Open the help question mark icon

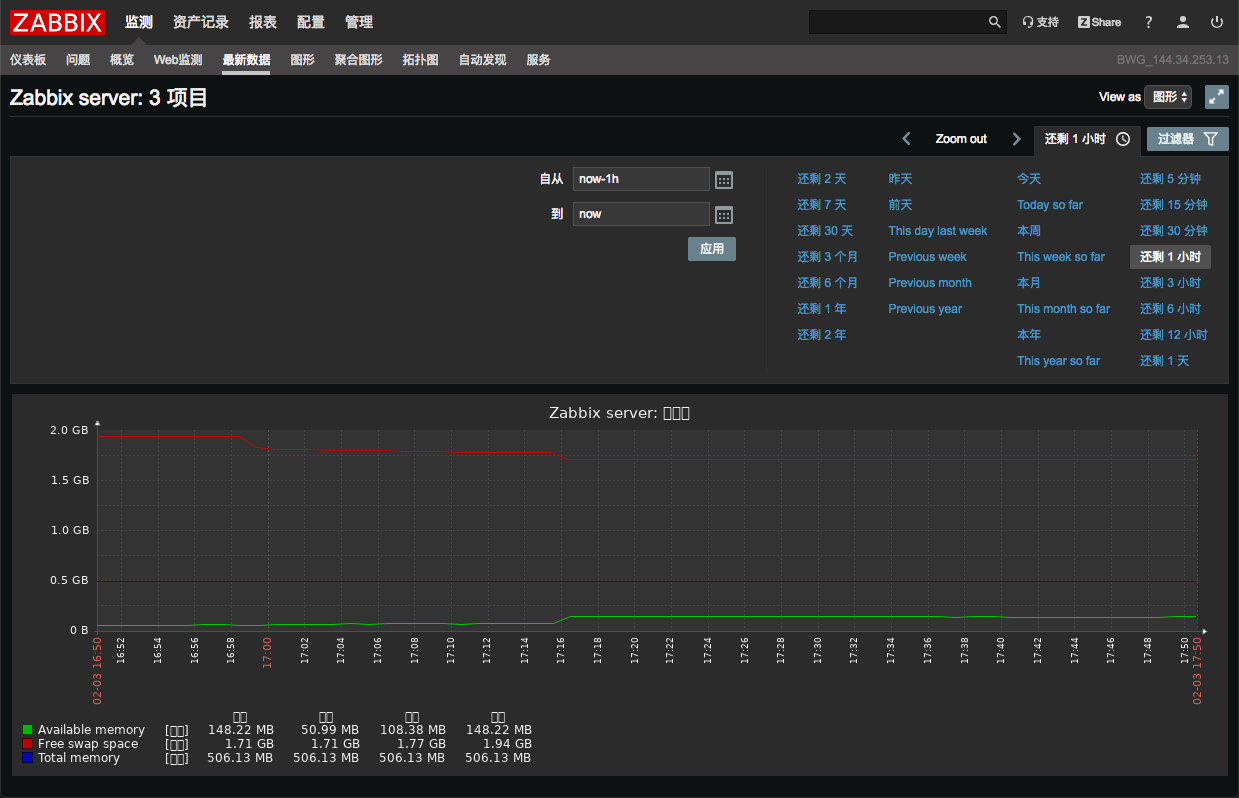click(1148, 22)
